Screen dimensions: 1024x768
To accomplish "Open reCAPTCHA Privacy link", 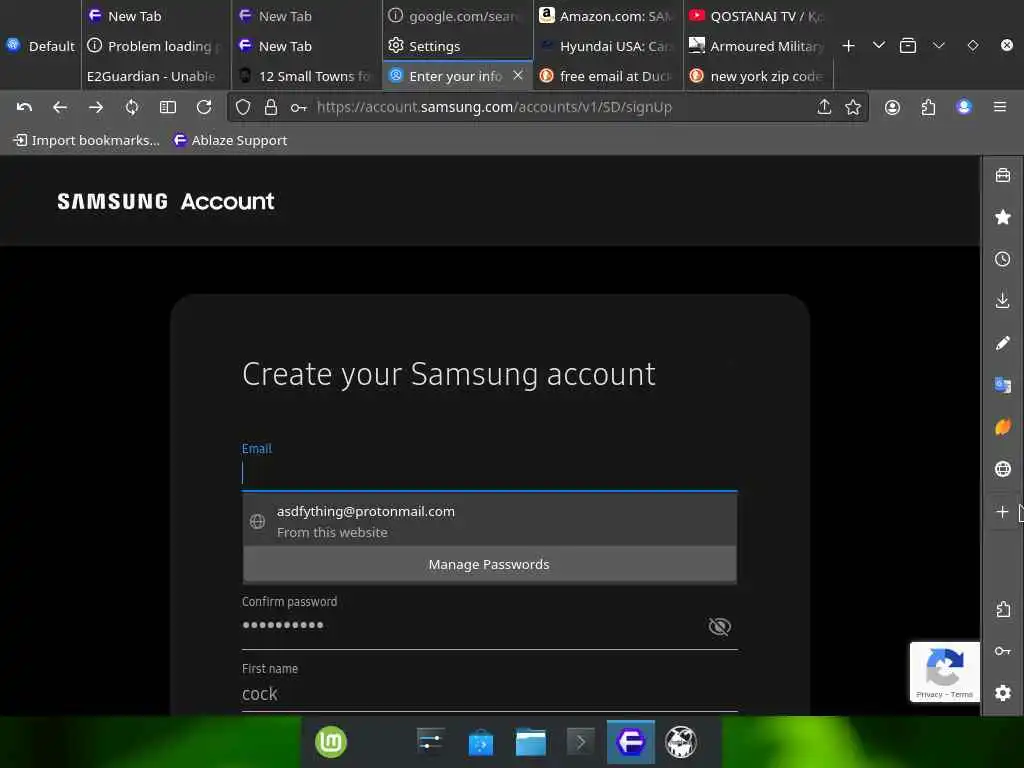I will pos(929,695).
